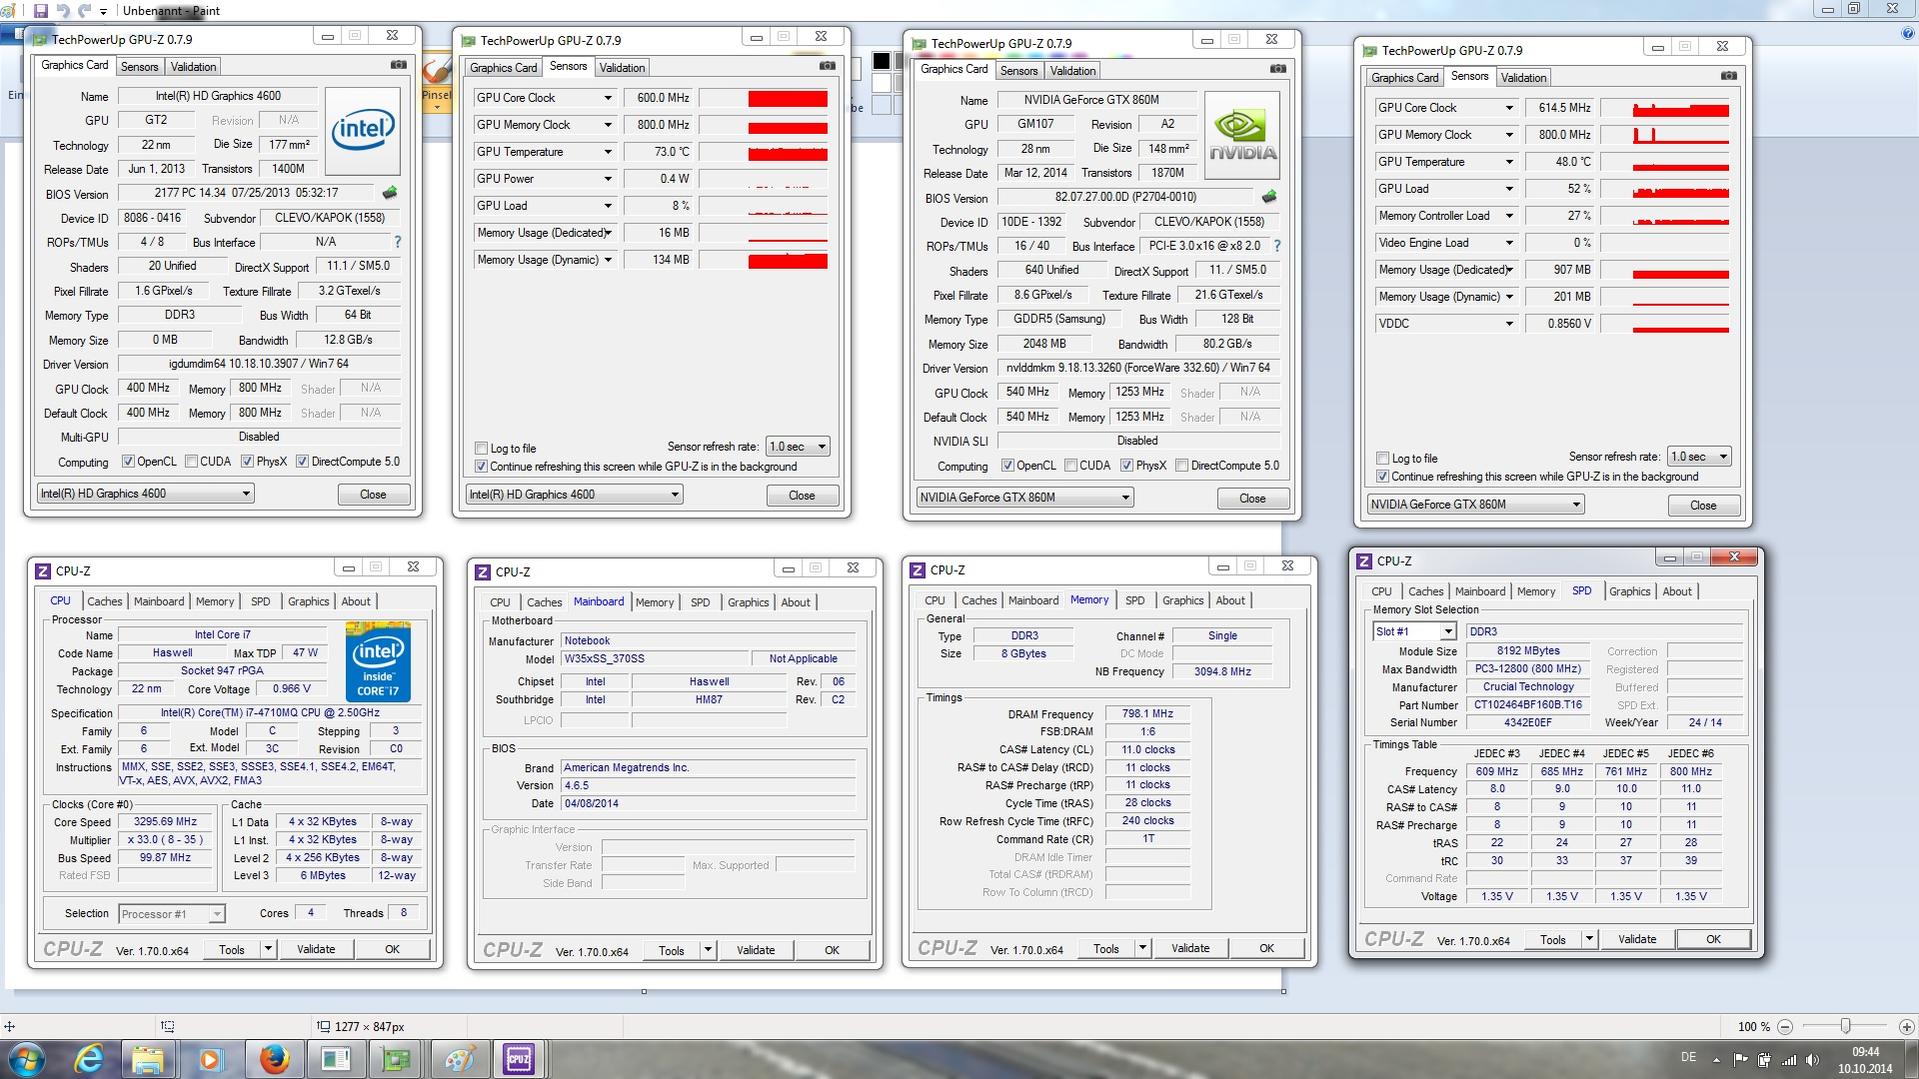
Task: Toggle CUDA checkbox in GTX 860M Graphics Card window
Action: coord(1071,466)
